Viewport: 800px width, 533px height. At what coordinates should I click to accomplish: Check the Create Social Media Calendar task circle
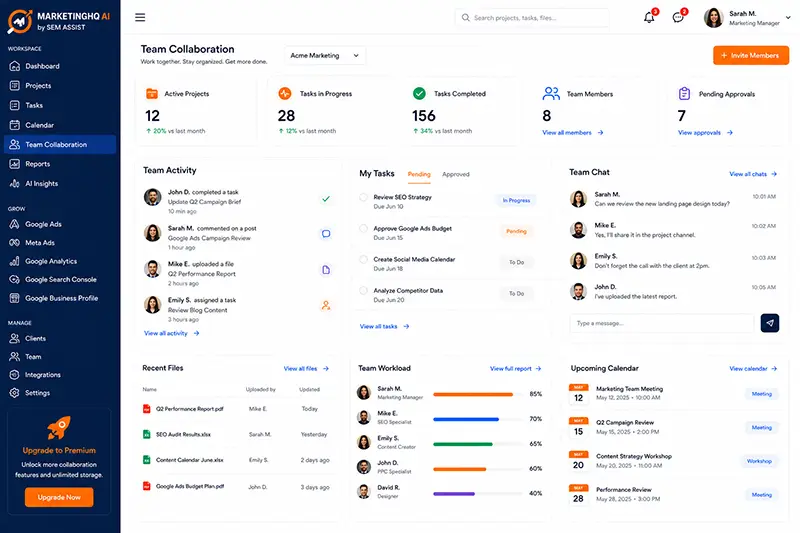(x=363, y=260)
